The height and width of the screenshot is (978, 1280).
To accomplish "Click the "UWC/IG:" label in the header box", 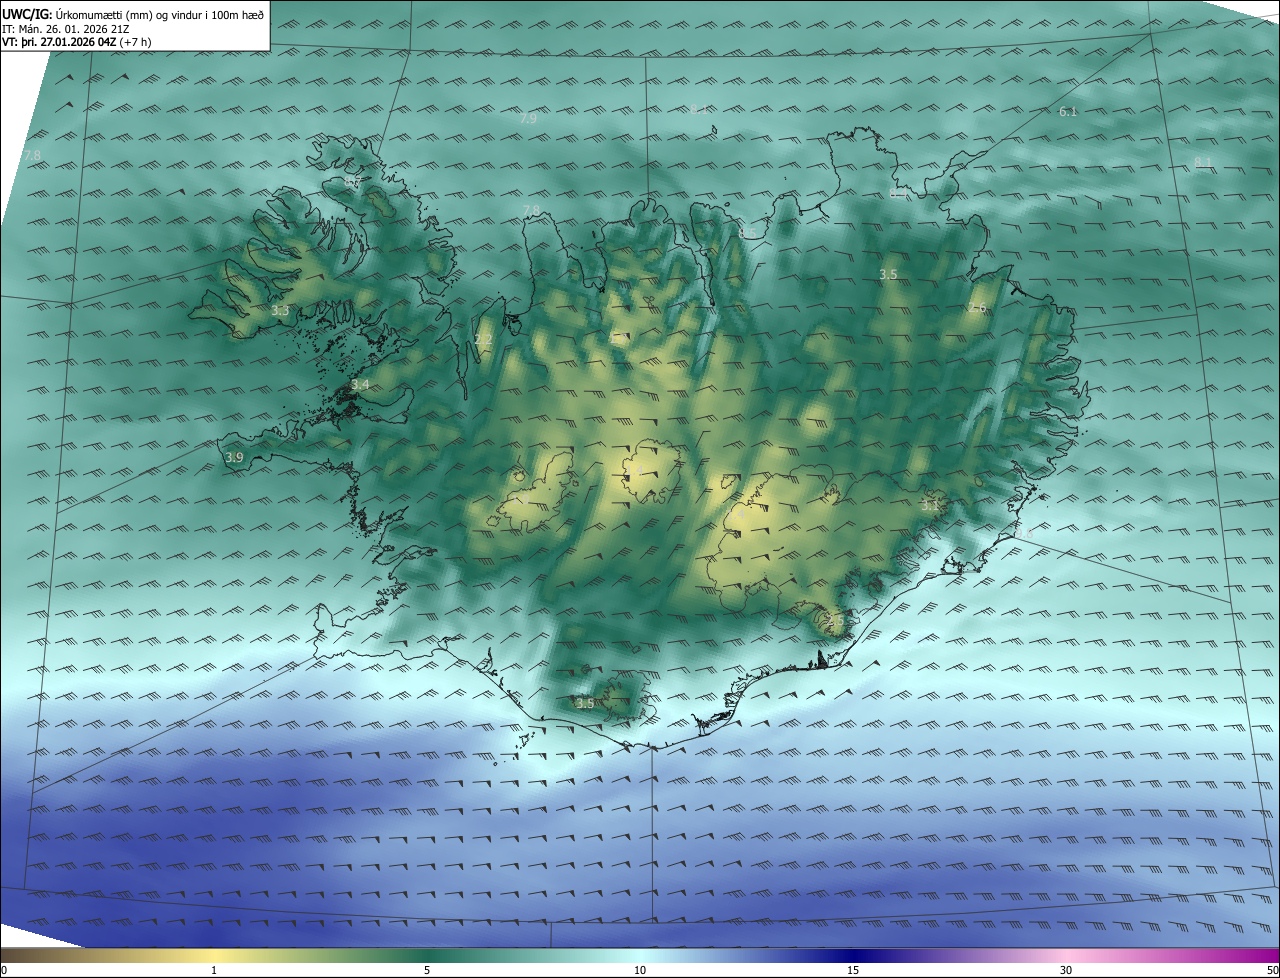I will coord(28,13).
